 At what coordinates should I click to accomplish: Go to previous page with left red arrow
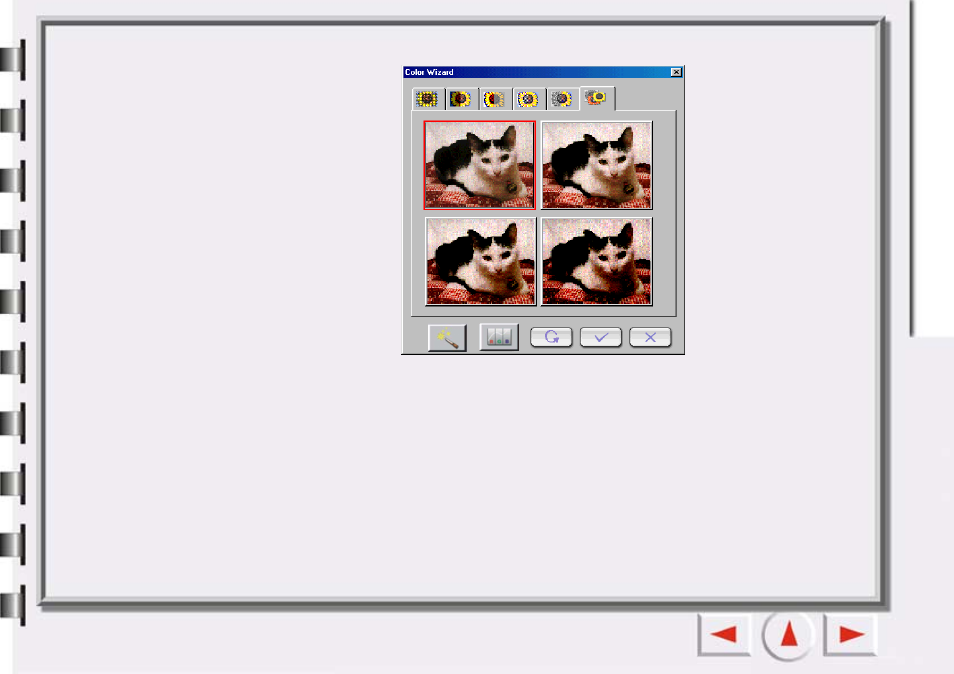point(724,634)
